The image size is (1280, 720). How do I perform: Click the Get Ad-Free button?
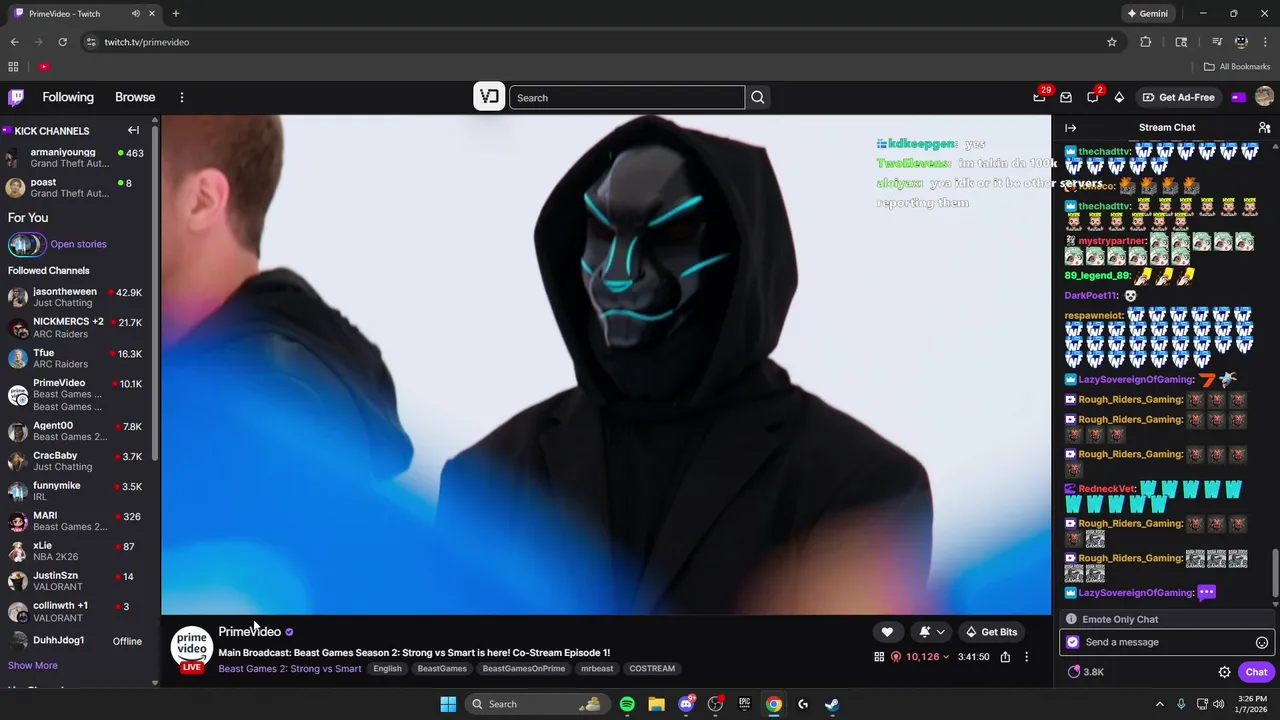click(x=1179, y=97)
